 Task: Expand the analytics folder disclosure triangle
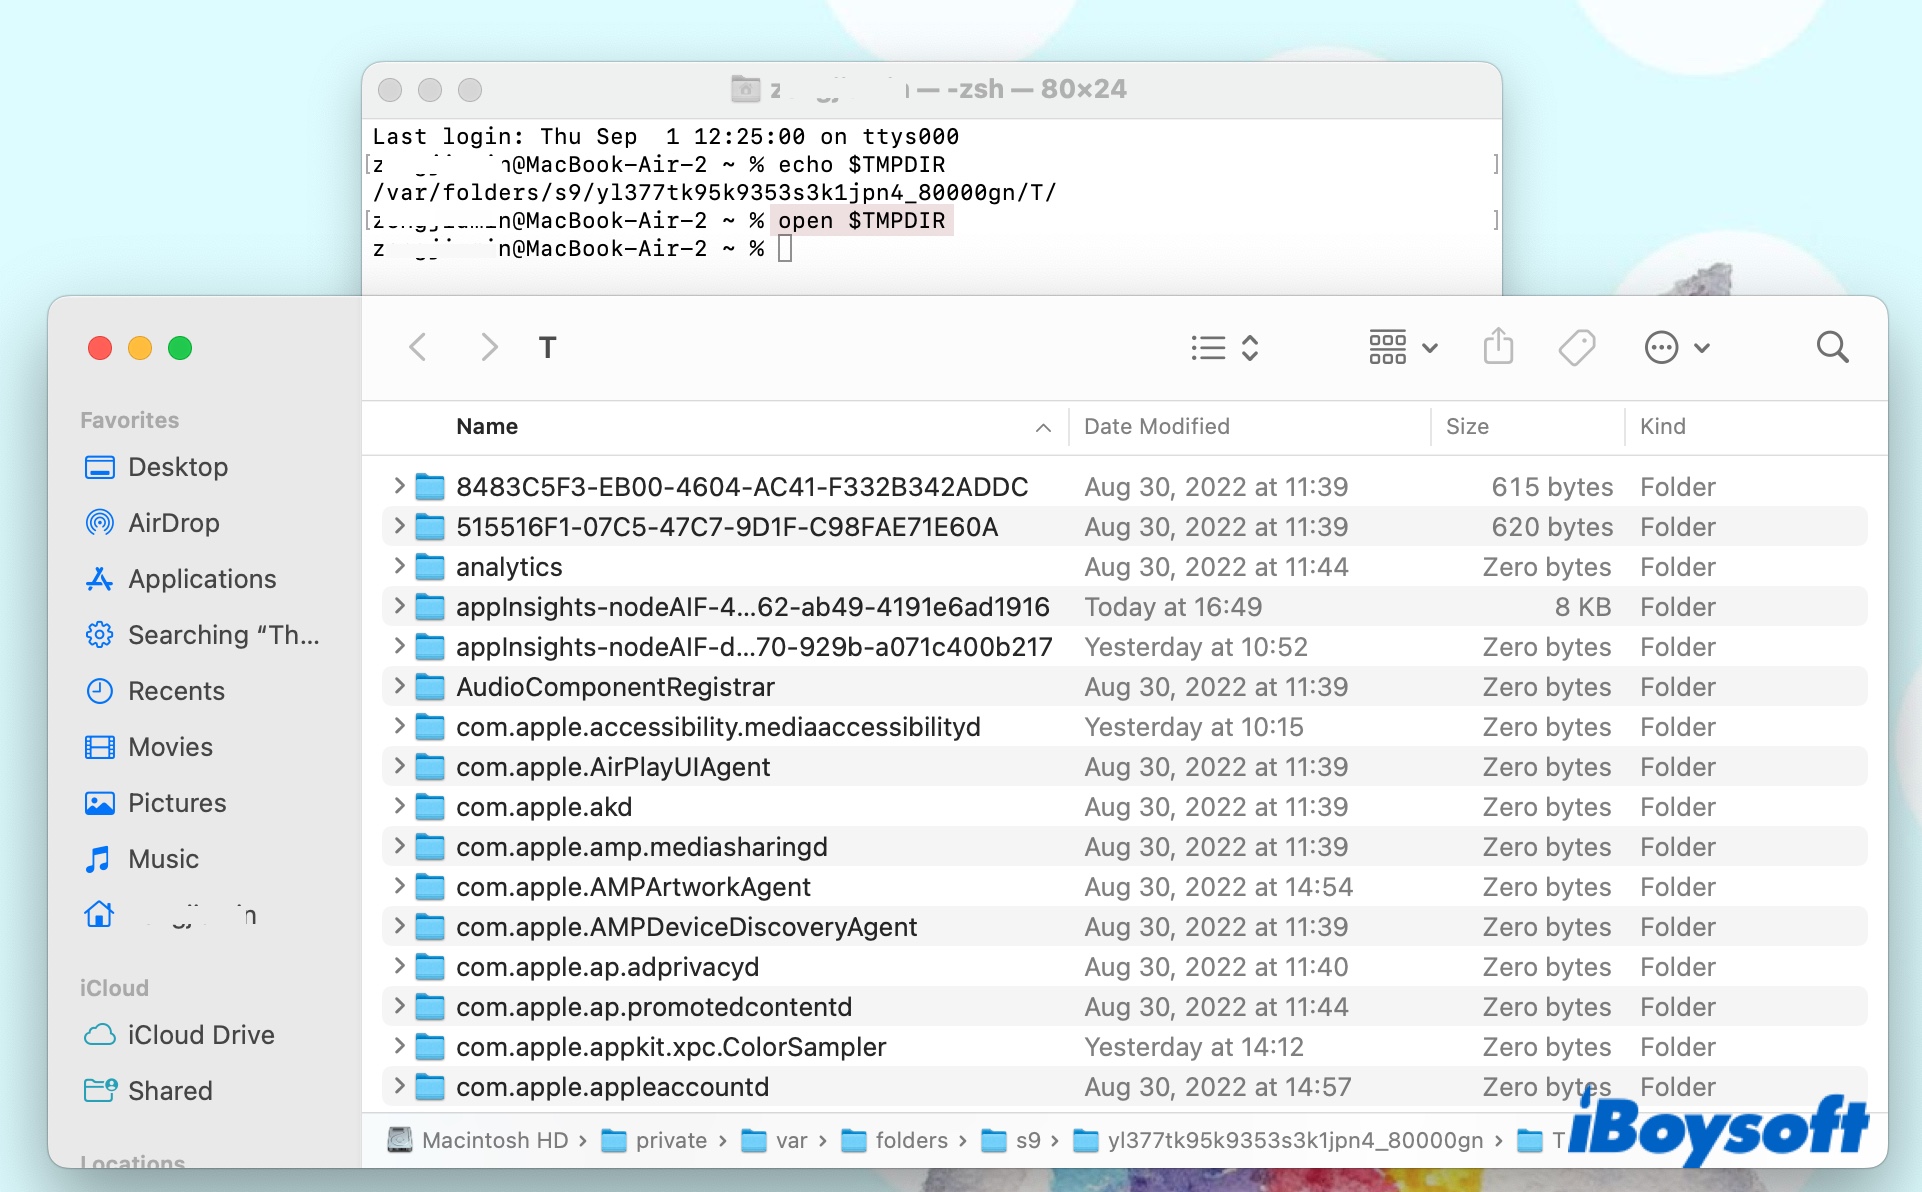(x=398, y=566)
